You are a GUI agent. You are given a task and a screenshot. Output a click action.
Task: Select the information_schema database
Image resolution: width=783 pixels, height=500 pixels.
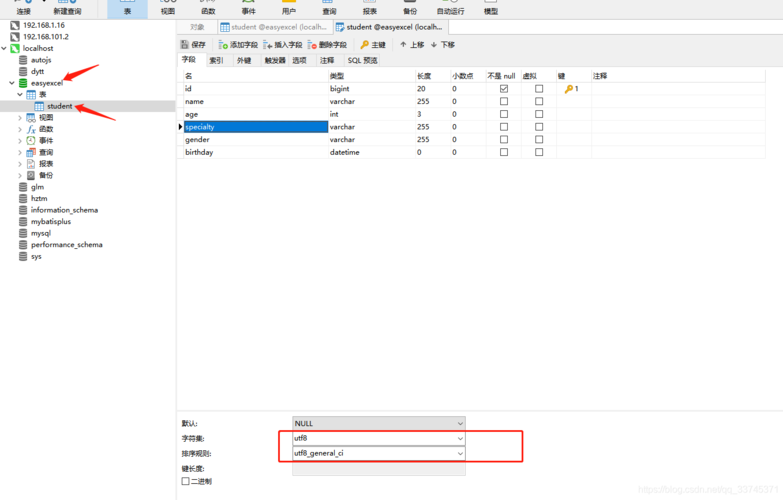64,210
